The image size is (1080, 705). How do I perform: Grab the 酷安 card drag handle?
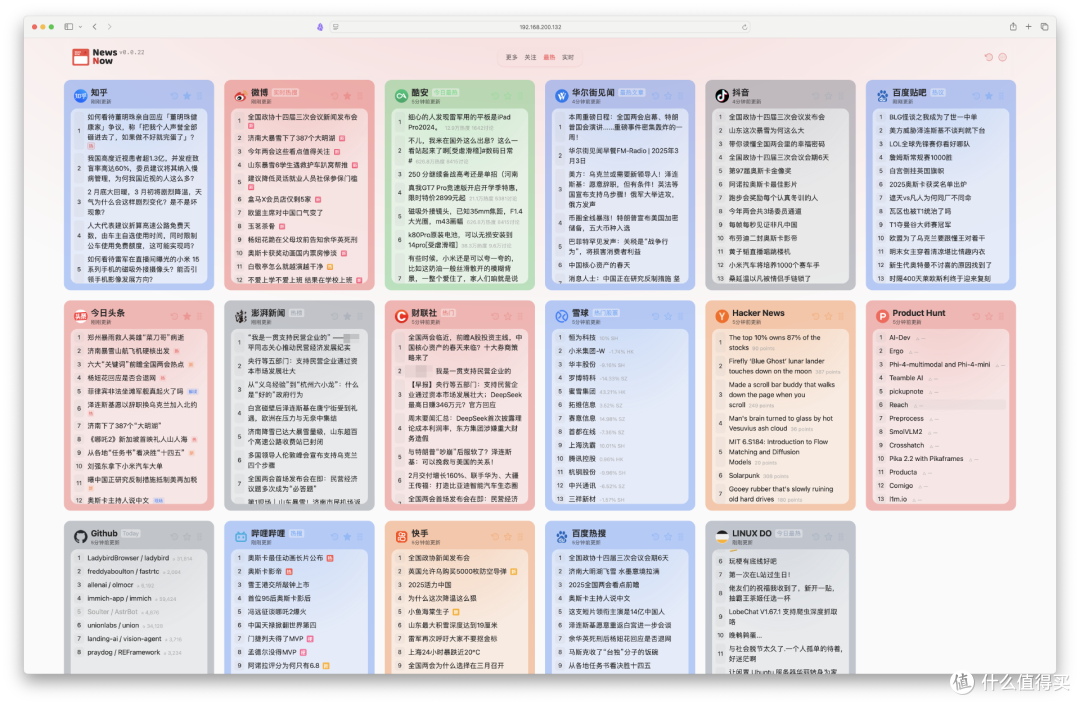521,96
